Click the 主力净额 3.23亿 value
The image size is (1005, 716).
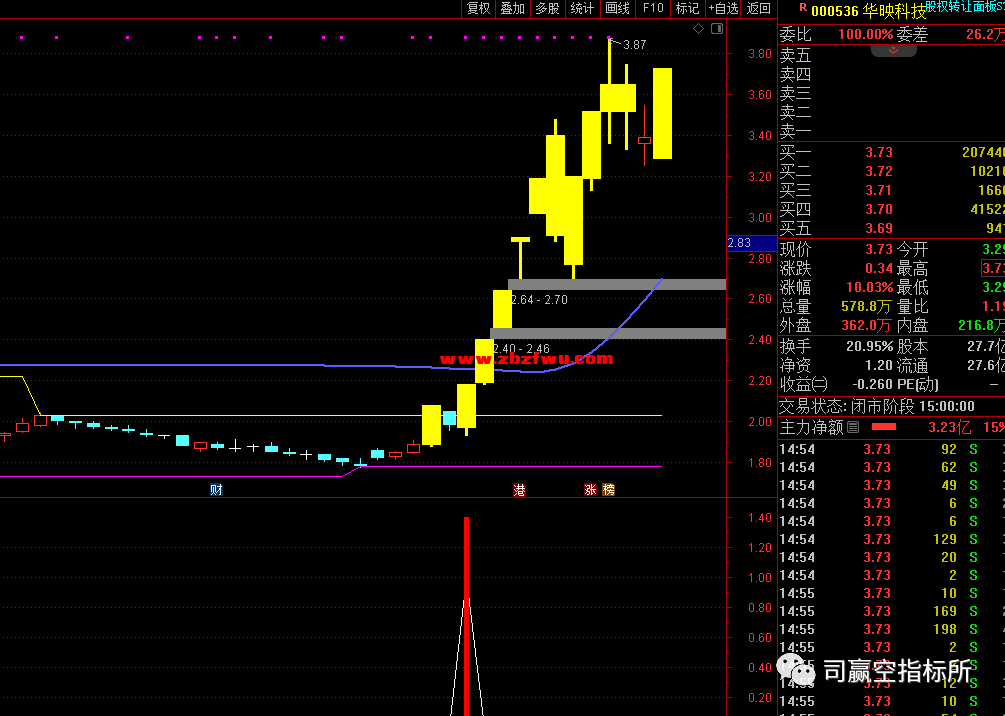coord(951,427)
